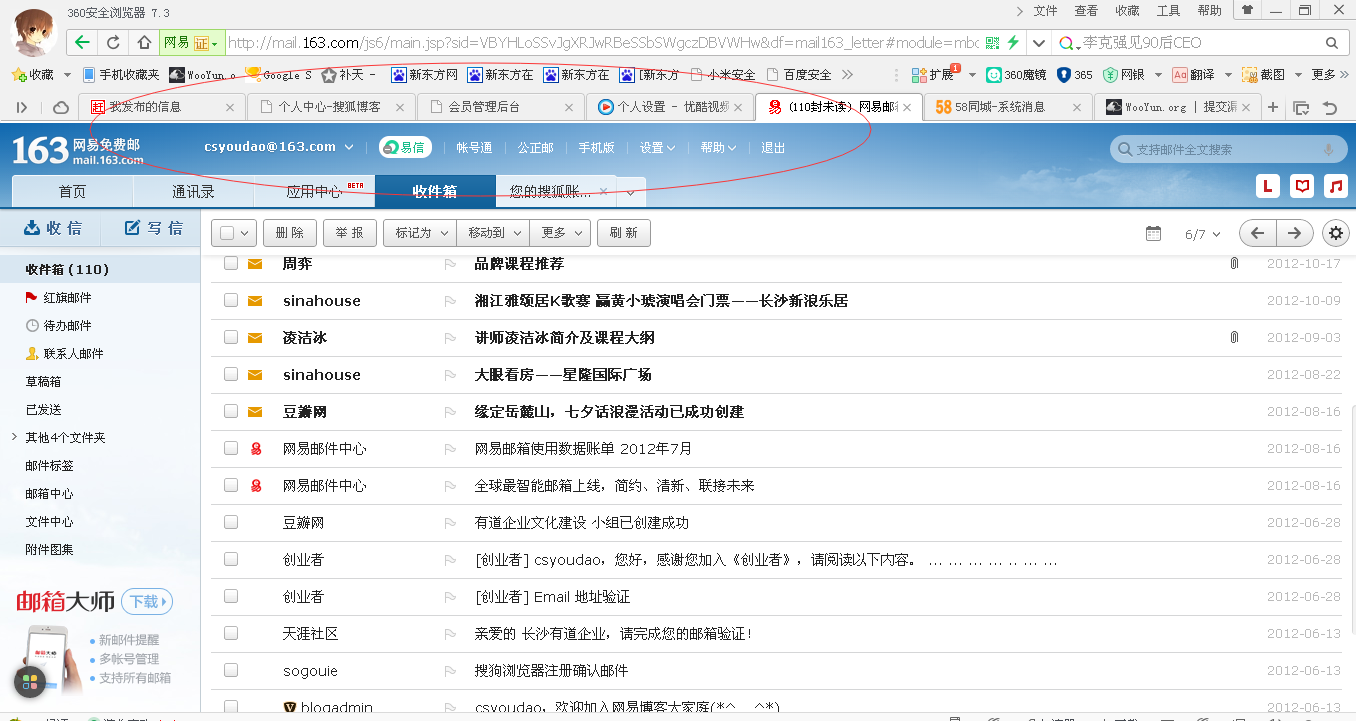The height and width of the screenshot is (721, 1356).
Task: Click the 退出 logout link
Action: (x=773, y=147)
